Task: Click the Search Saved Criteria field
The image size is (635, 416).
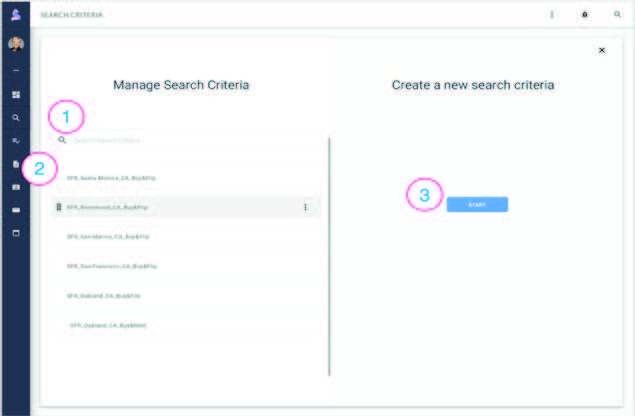Action: click(186, 140)
